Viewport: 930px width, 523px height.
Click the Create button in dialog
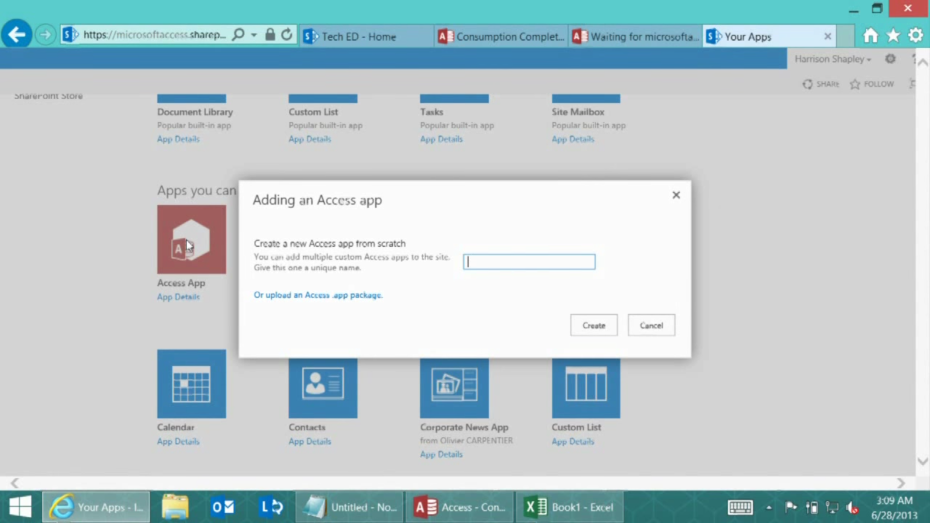(594, 325)
